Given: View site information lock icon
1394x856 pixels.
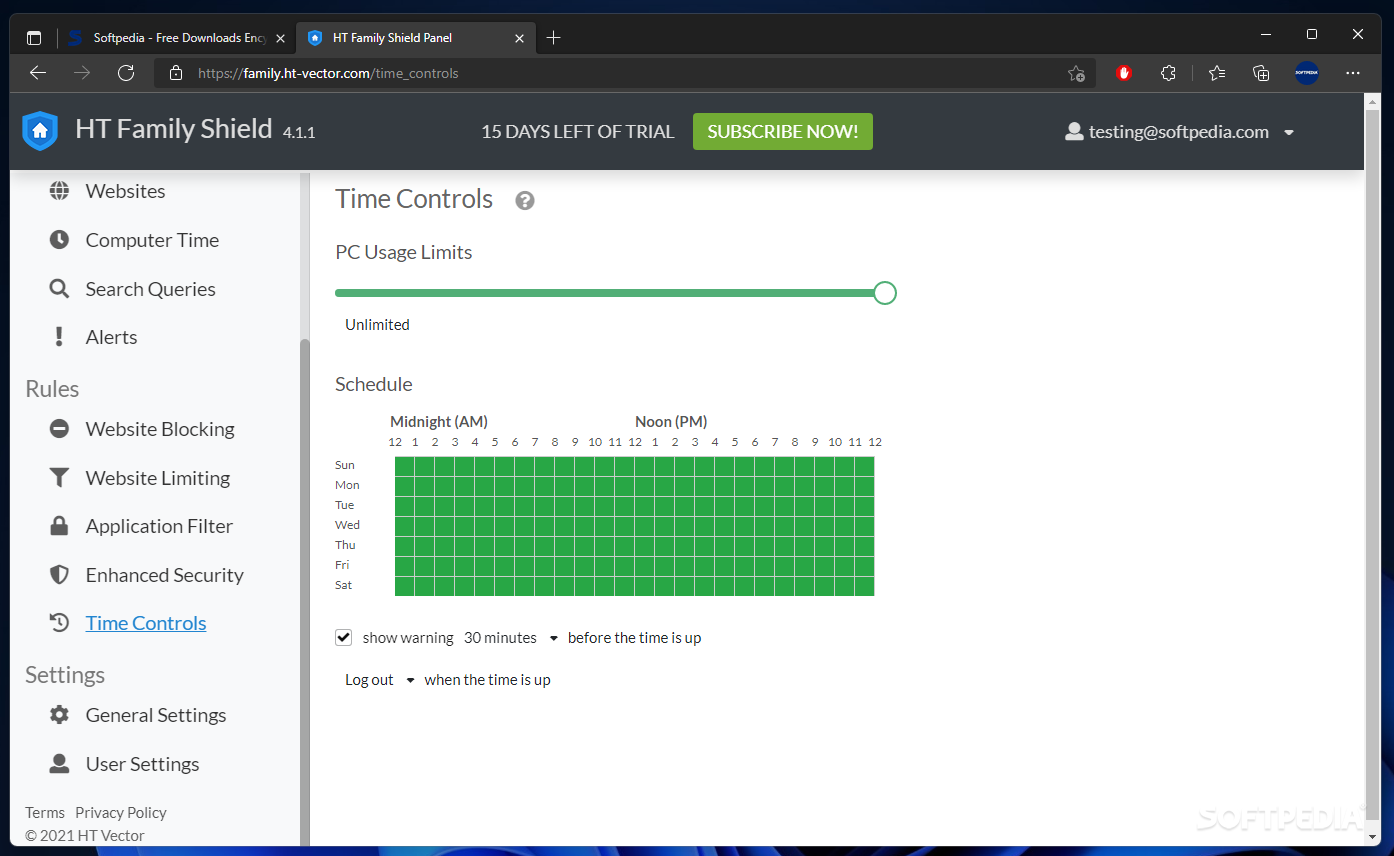Looking at the screenshot, I should click(176, 73).
